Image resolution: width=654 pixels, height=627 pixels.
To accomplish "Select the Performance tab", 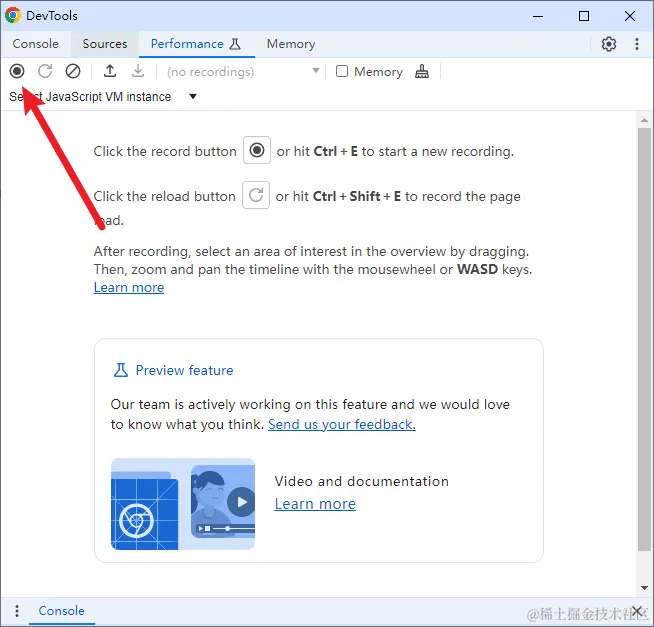I will [196, 44].
